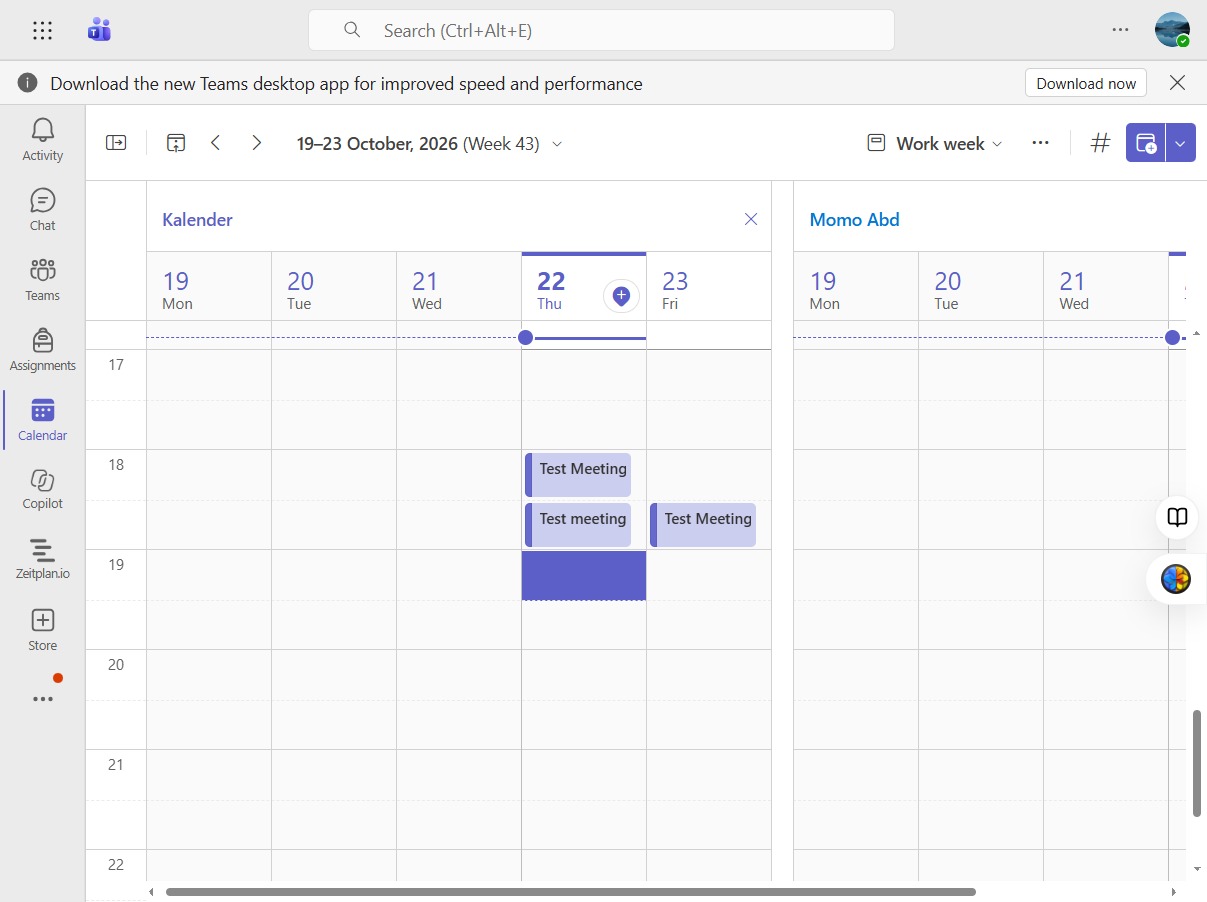Select Wednesday 21 in Momo Abd calendar
Screen dimensions: 1207x902
1106,287
